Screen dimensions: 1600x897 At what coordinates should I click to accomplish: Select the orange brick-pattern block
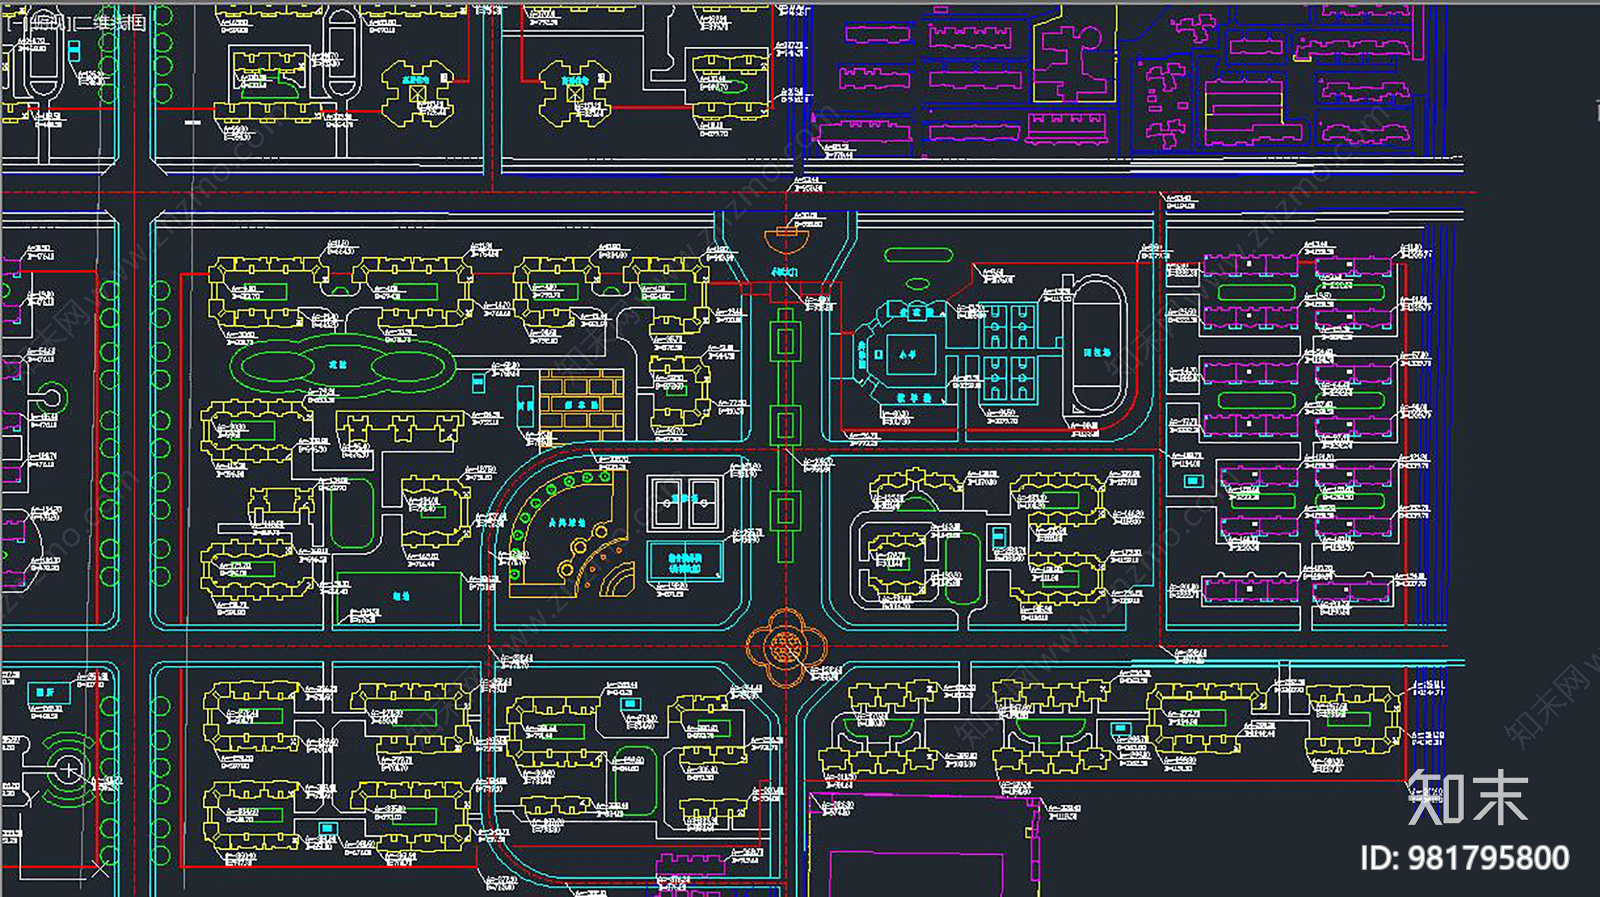point(581,405)
